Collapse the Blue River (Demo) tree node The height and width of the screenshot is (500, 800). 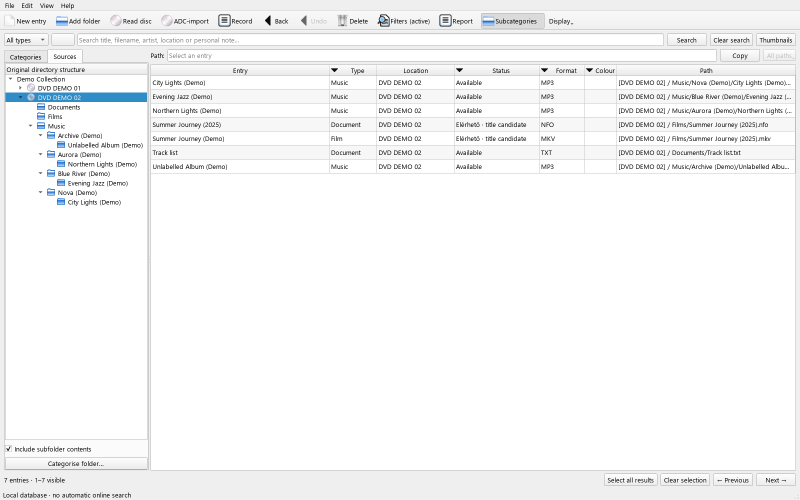click(x=41, y=173)
